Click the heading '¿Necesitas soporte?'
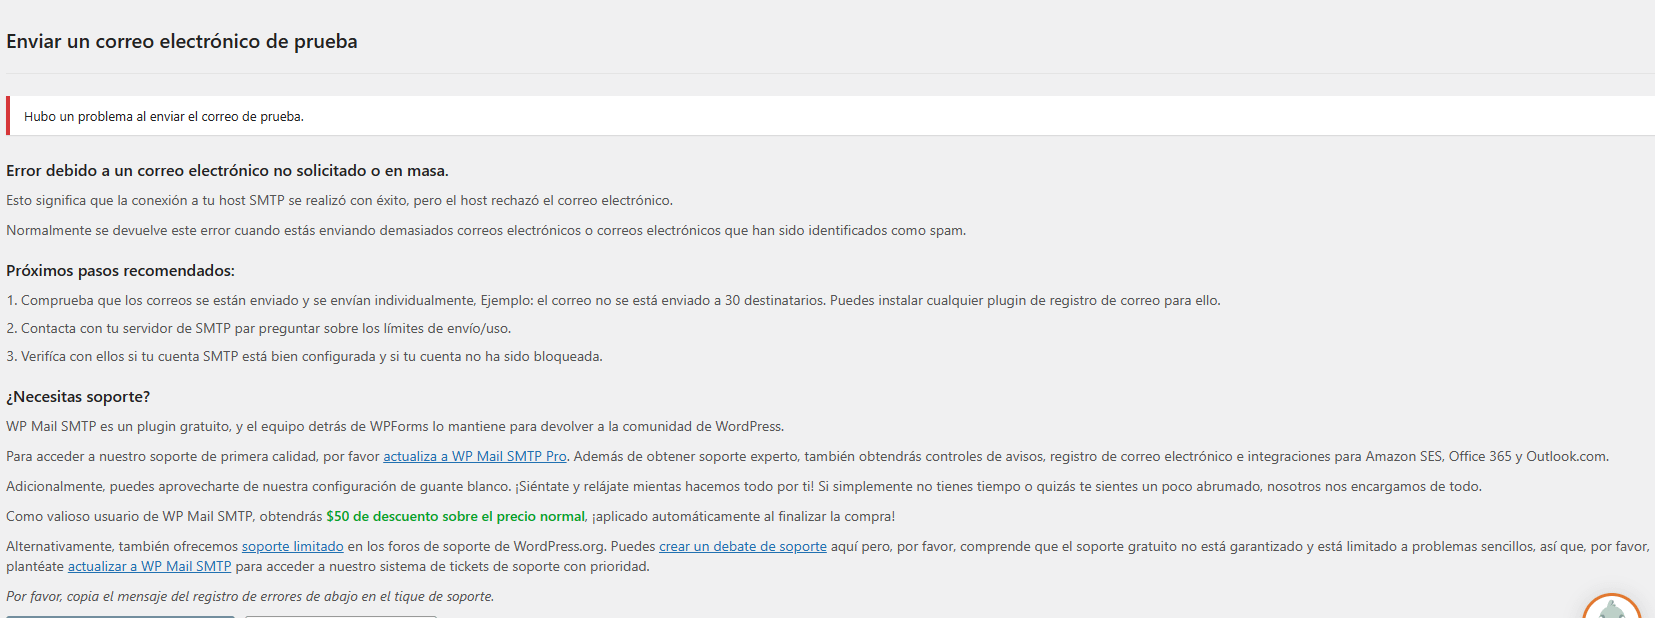 click(78, 396)
